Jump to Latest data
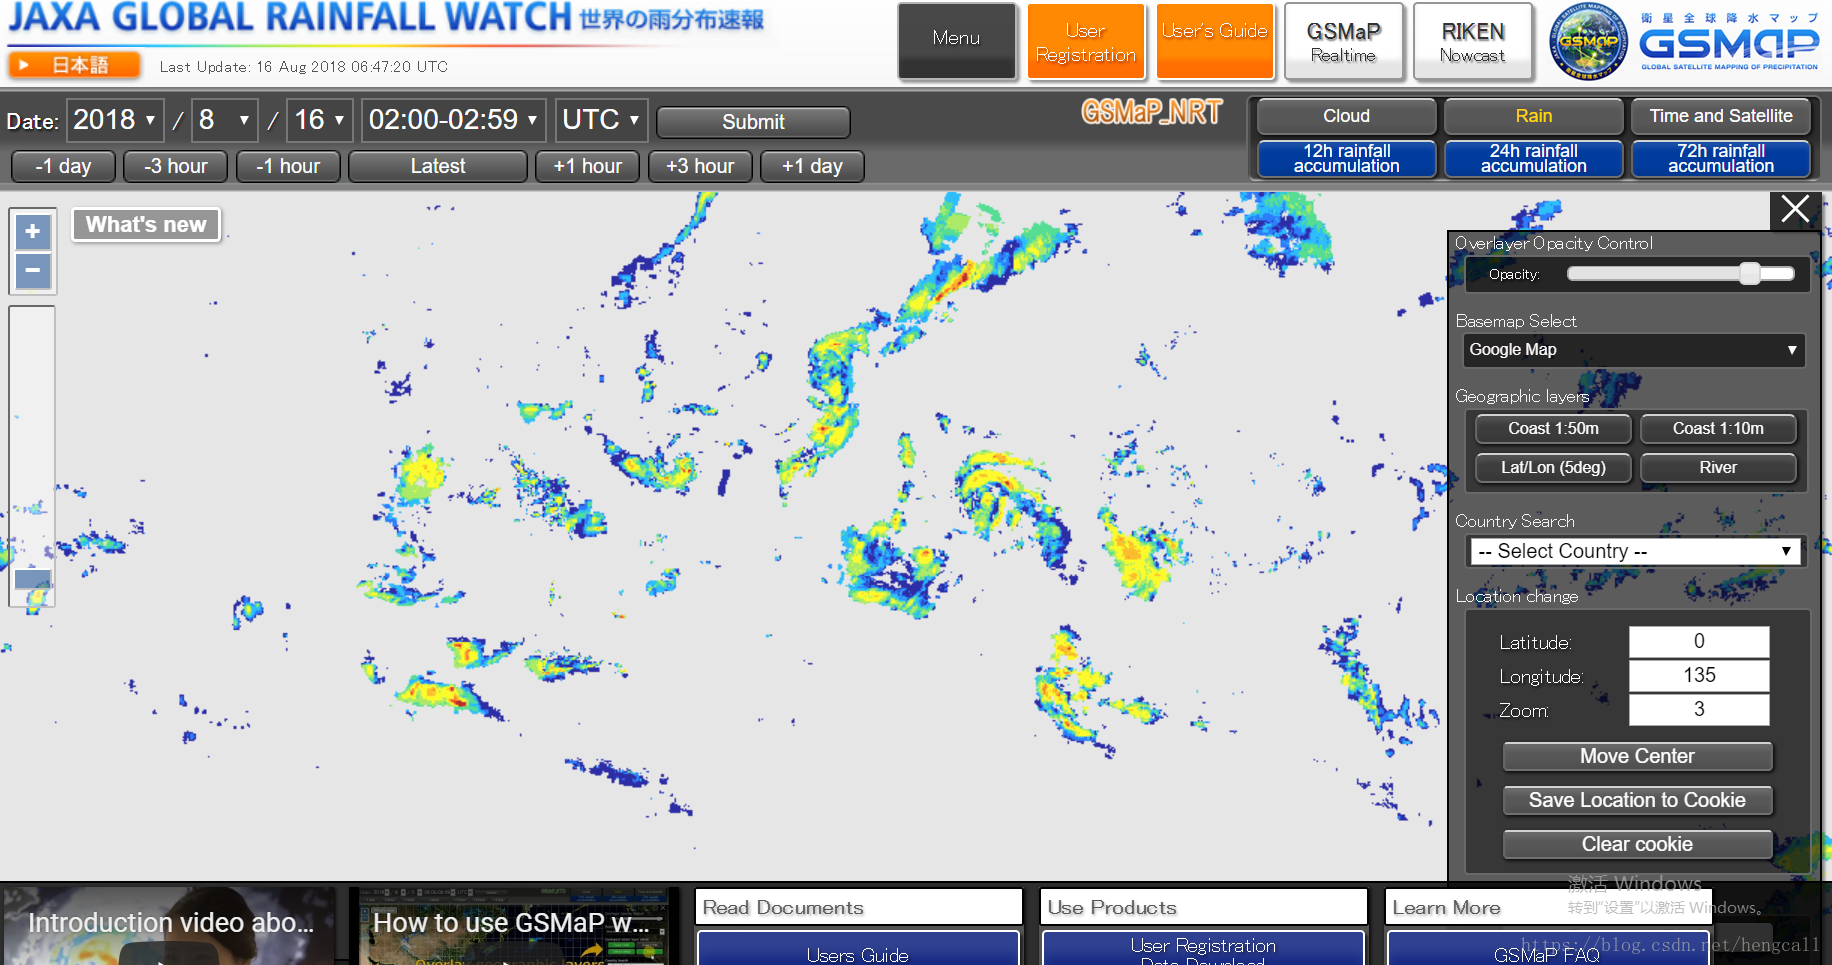This screenshot has width=1832, height=965. [x=438, y=166]
